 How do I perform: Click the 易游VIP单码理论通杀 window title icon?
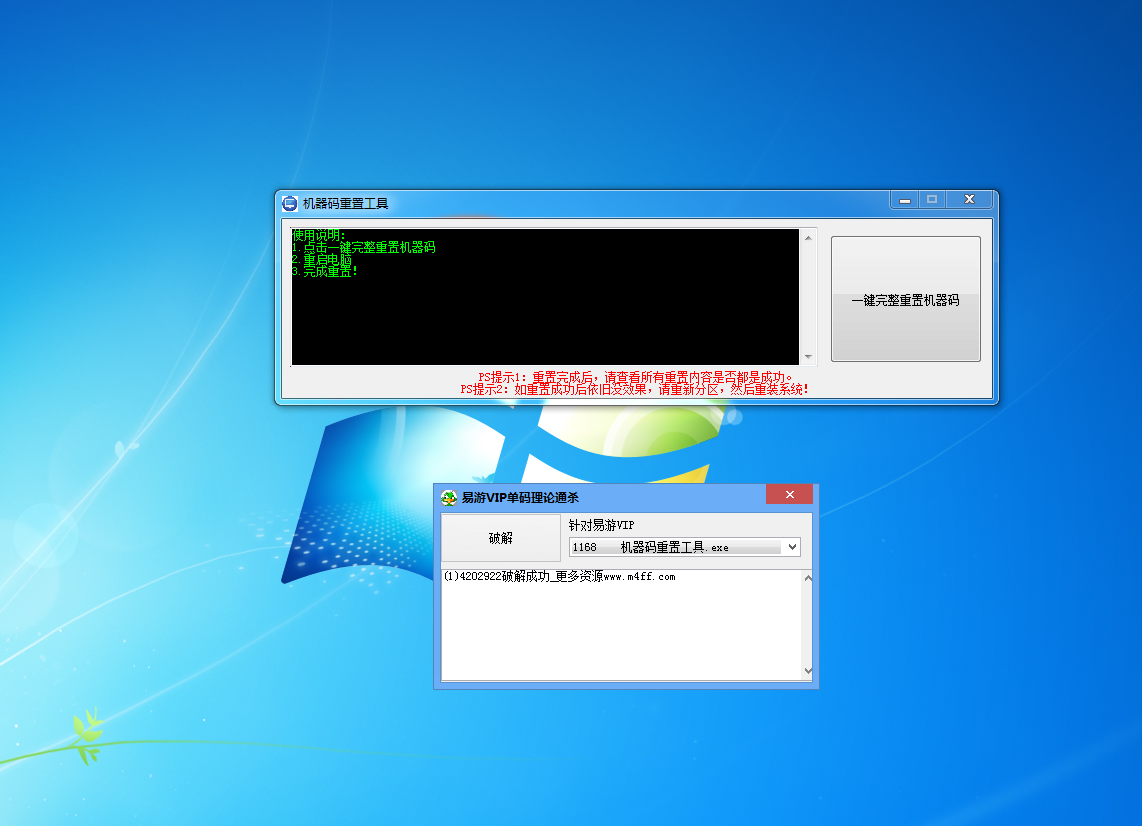pyautogui.click(x=449, y=497)
